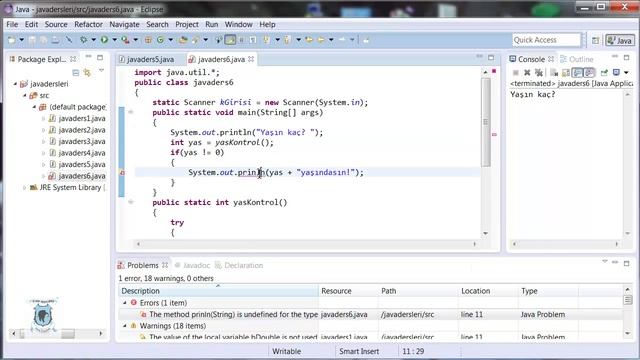Click the New Java Class icon
This screenshot has width=640, height=360.
(x=160, y=40)
